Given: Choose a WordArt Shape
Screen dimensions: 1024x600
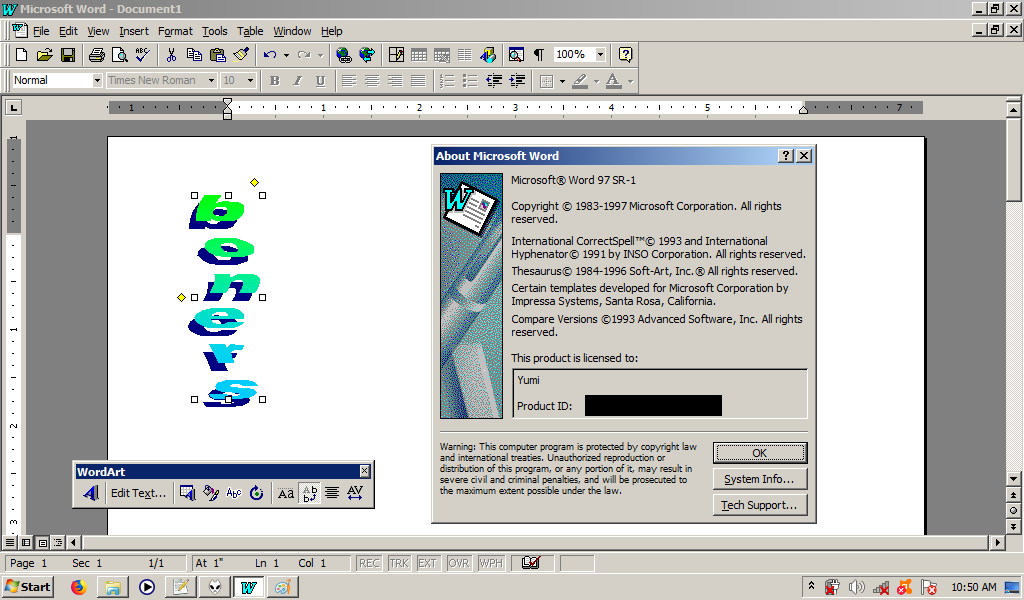Looking at the screenshot, I should pyautogui.click(x=233, y=493).
